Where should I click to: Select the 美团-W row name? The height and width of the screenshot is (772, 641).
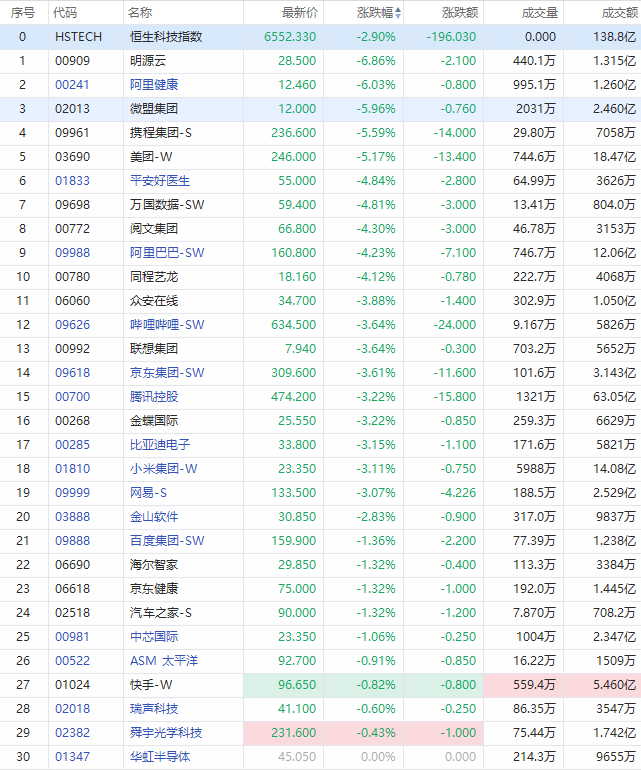click(151, 157)
